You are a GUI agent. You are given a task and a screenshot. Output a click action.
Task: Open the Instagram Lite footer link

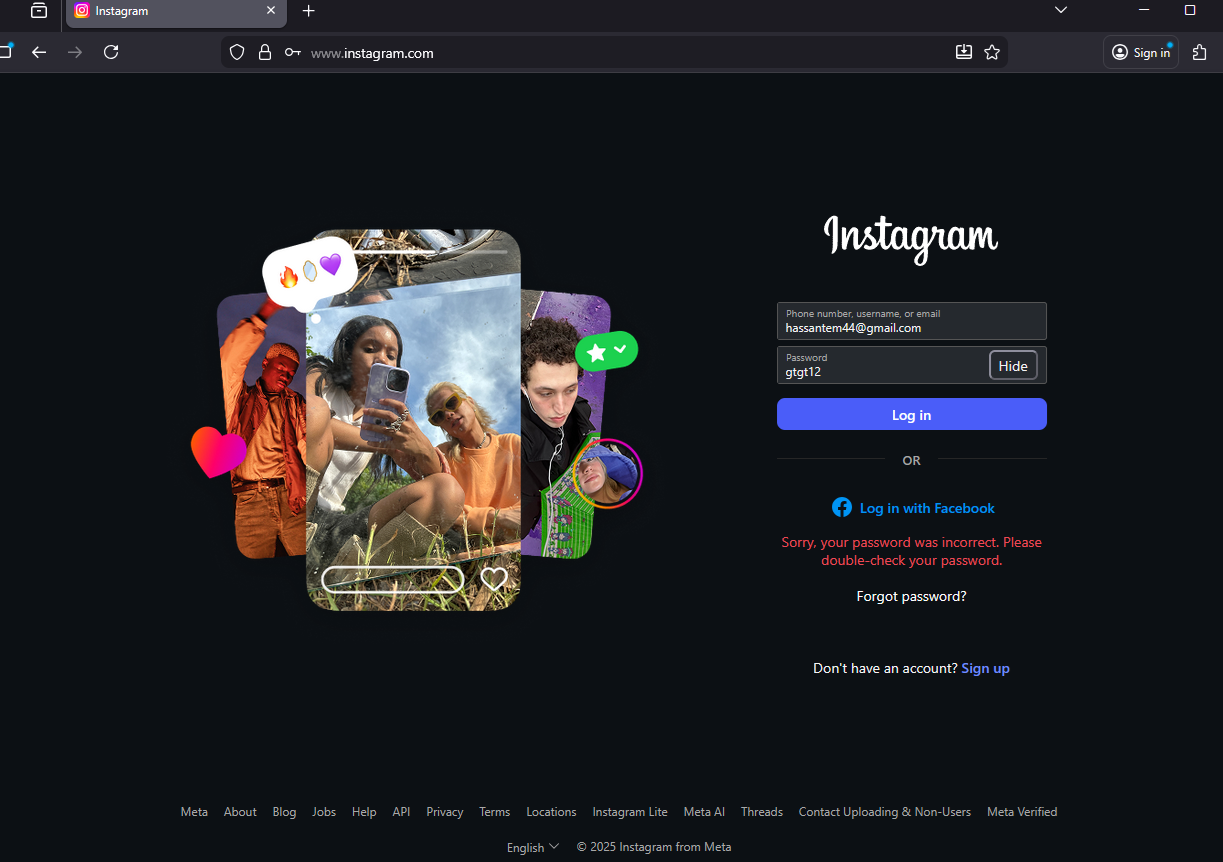pos(630,812)
